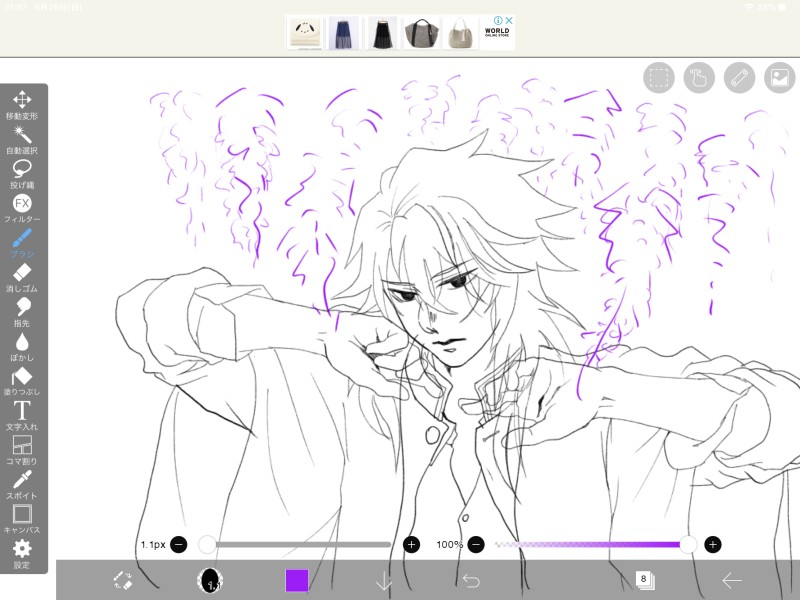
Task: Select the Eraser (消しゴム) tool
Action: [x=22, y=278]
